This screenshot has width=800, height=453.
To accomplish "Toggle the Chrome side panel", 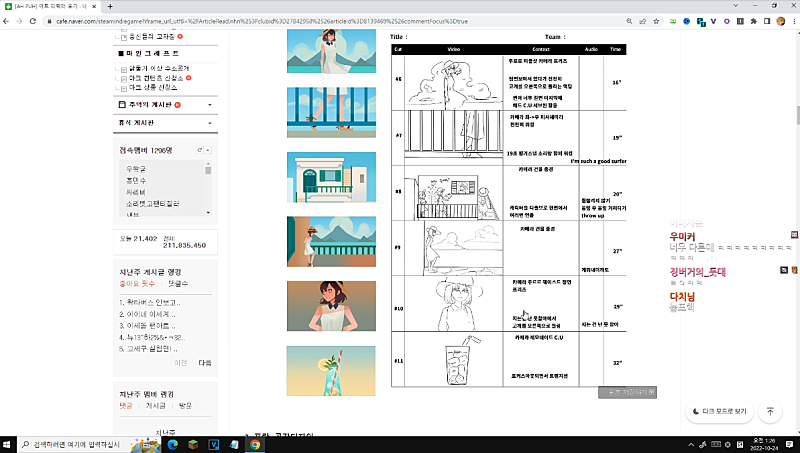I will click(767, 21).
